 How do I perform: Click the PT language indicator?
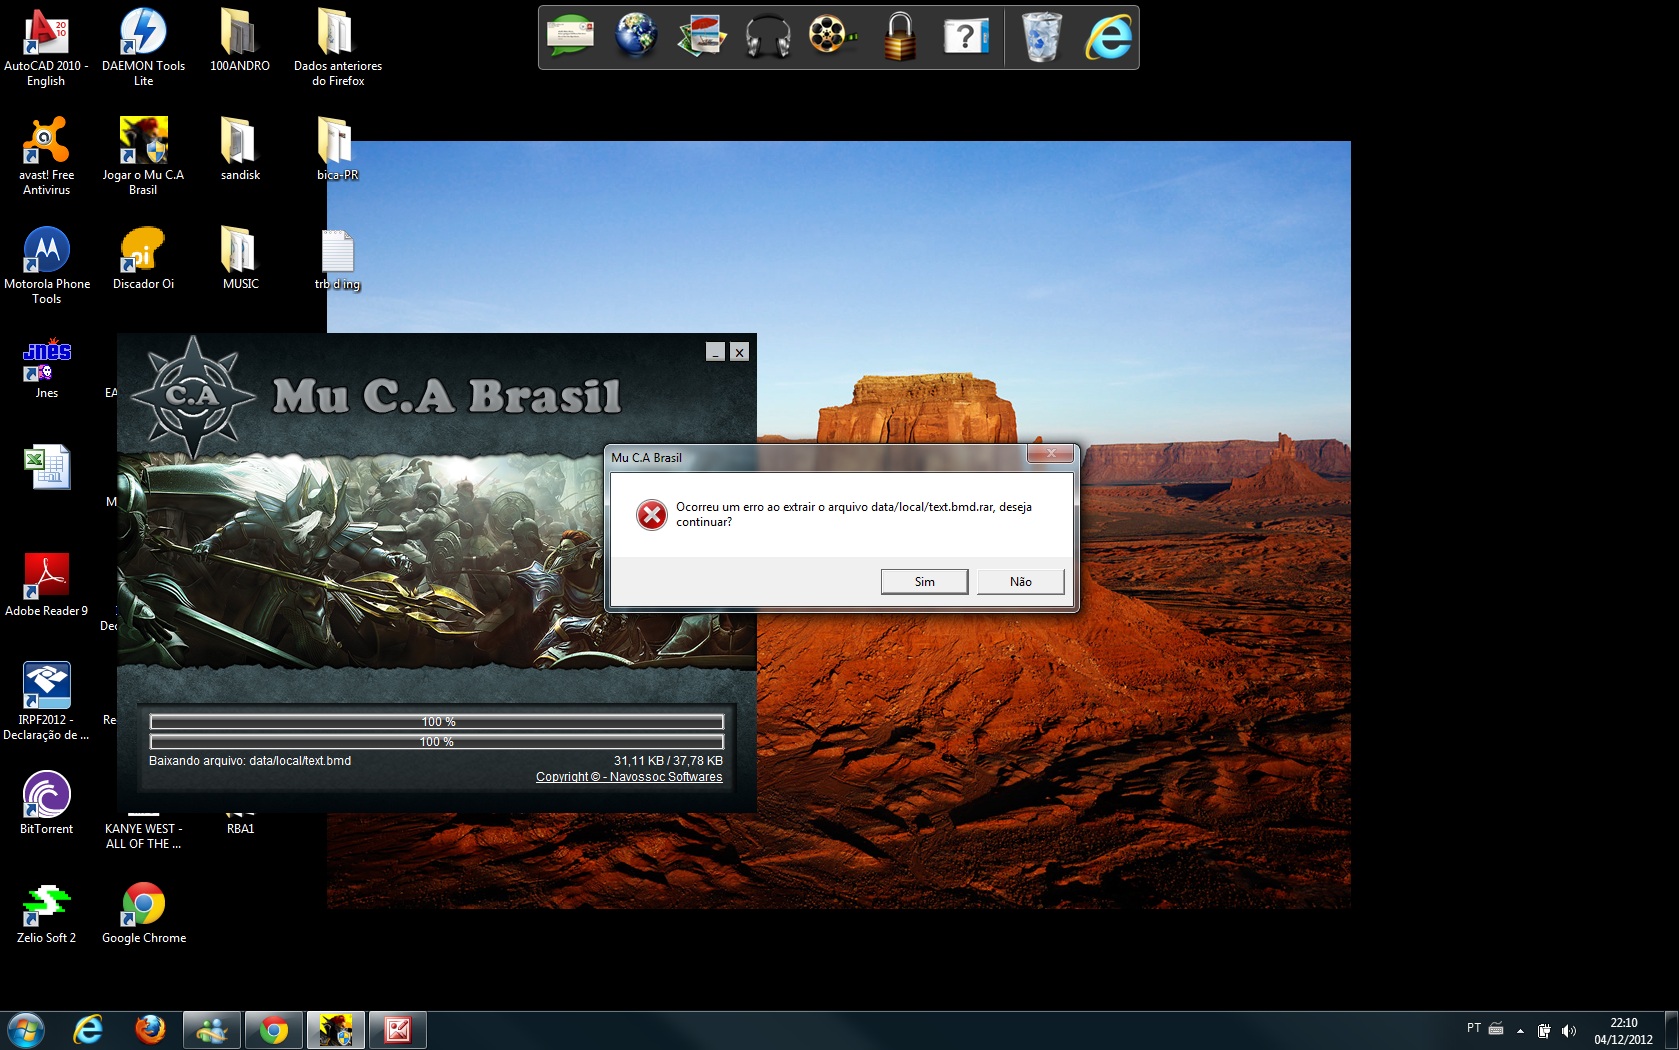pyautogui.click(x=1473, y=1028)
